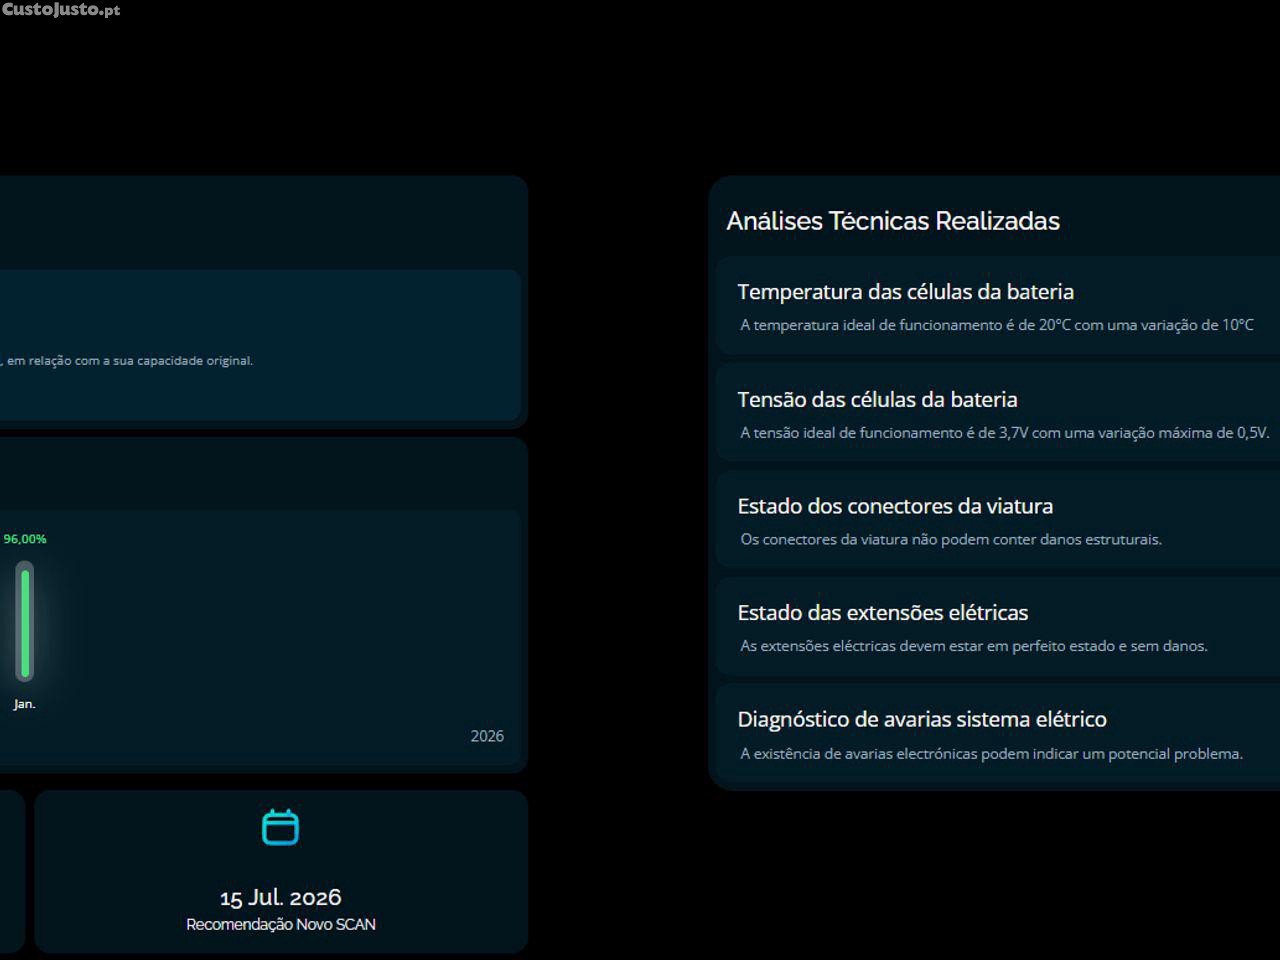
Task: Select the 15 Jul. 2026 date
Action: (x=280, y=897)
